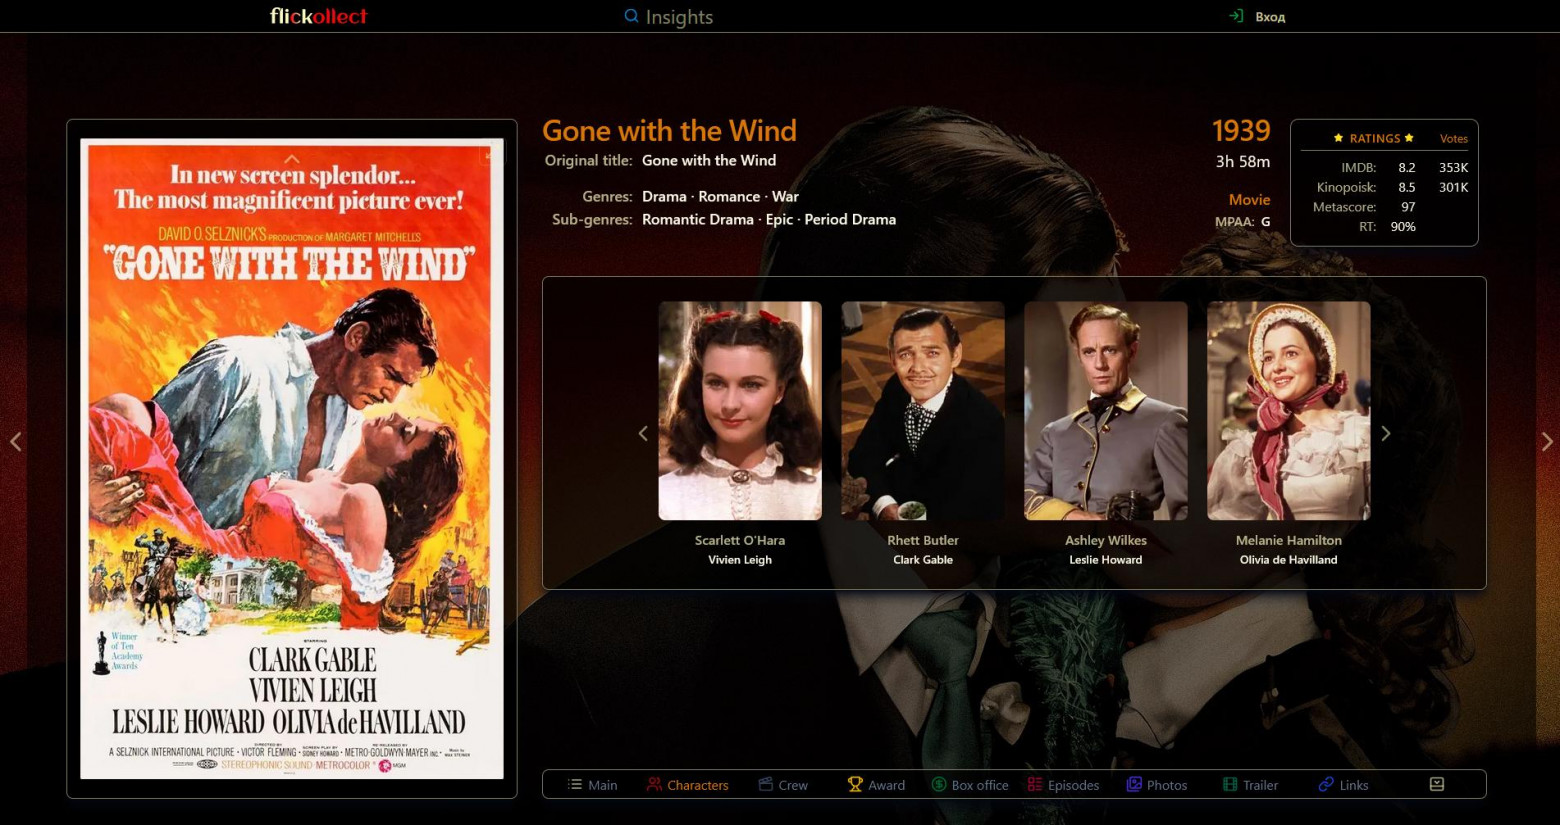Collapse poster using chevron above poster
This screenshot has height=825, width=1560.
tap(292, 158)
